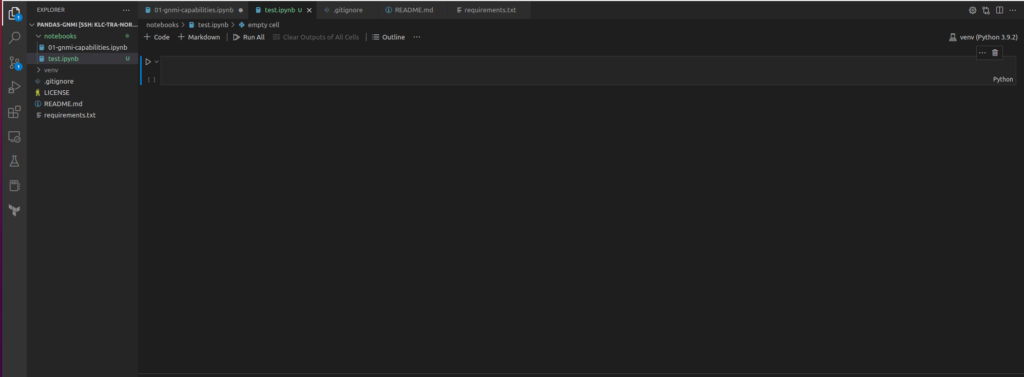
Task: Open the Source Control view
Action: click(x=14, y=63)
